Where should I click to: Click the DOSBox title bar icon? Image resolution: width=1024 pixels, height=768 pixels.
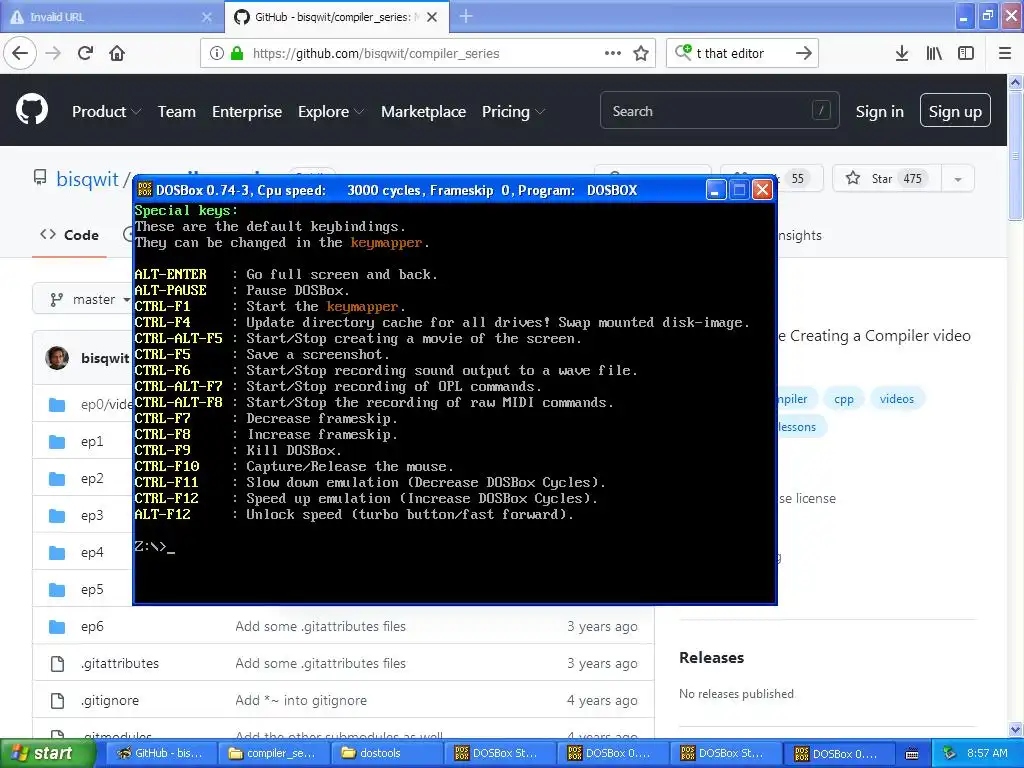(144, 190)
